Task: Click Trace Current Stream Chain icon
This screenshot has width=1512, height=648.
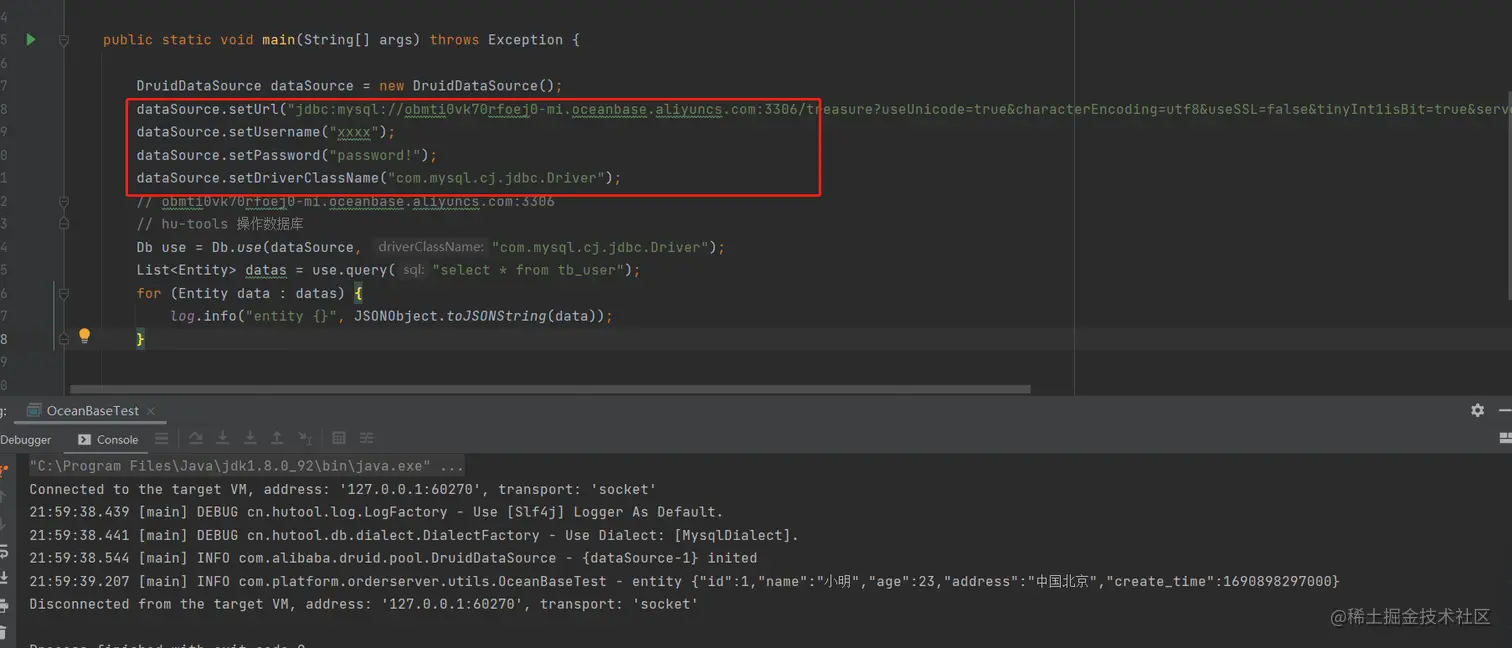Action: (x=367, y=438)
